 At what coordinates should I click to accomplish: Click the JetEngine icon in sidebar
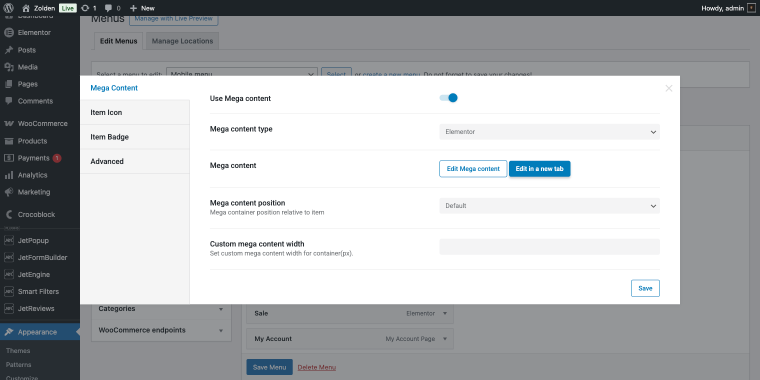point(9,274)
